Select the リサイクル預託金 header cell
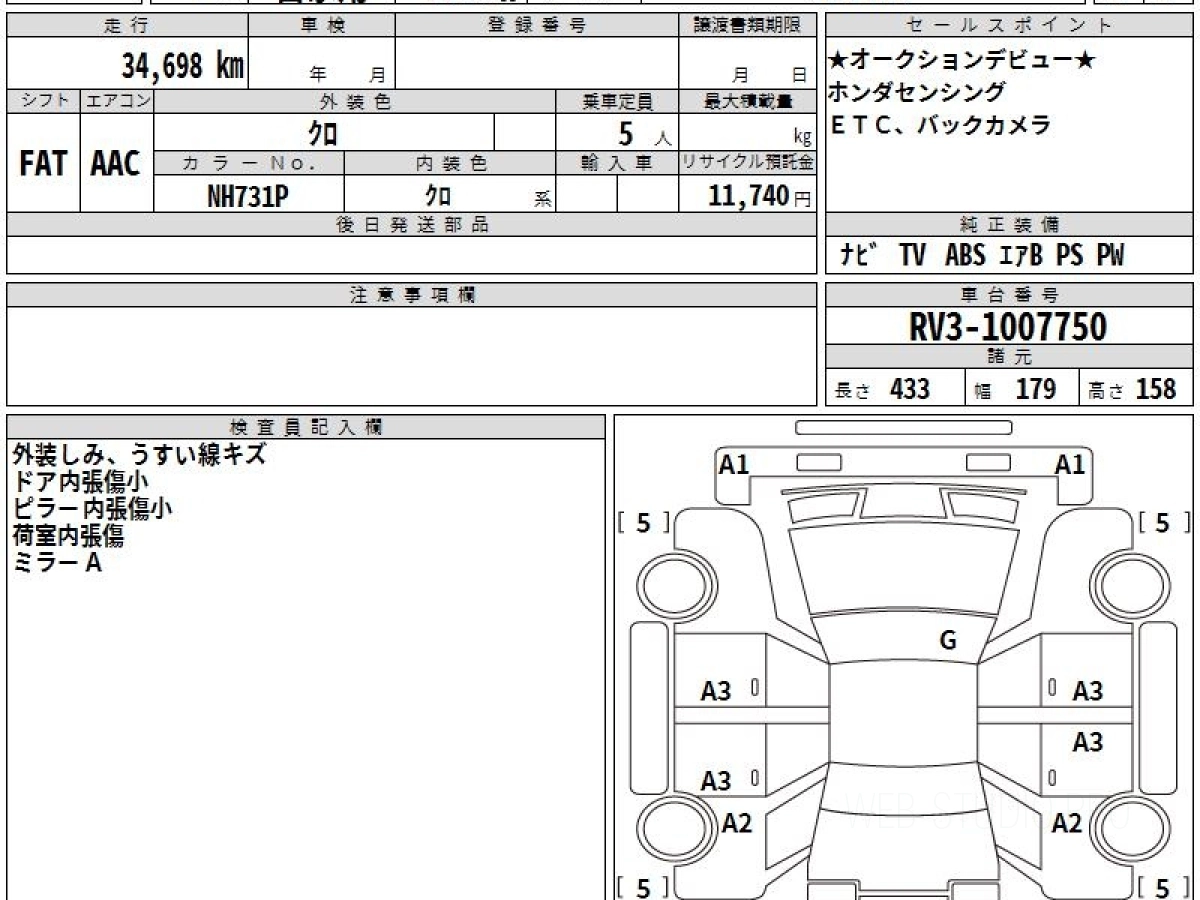Viewport: 1200px width, 900px height. pyautogui.click(x=747, y=164)
